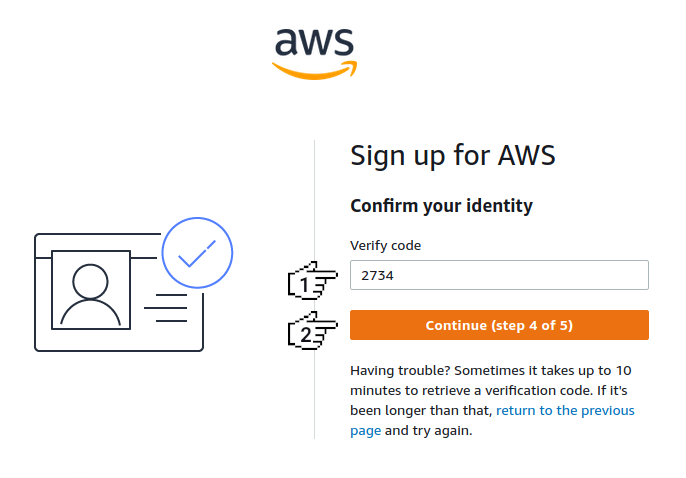Follow the 'return to the previous' link
The height and width of the screenshot is (478, 686).
(565, 411)
